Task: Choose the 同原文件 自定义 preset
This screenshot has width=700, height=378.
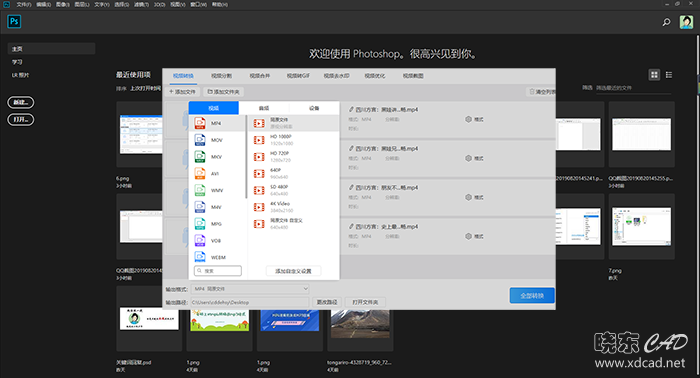Action: 293,224
